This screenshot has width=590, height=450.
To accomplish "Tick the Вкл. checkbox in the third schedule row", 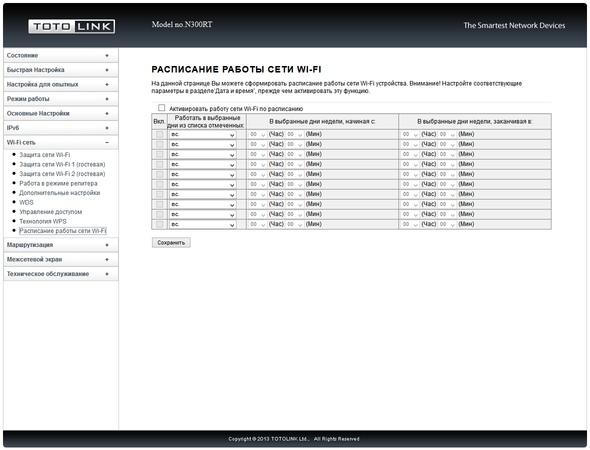I will [x=160, y=154].
